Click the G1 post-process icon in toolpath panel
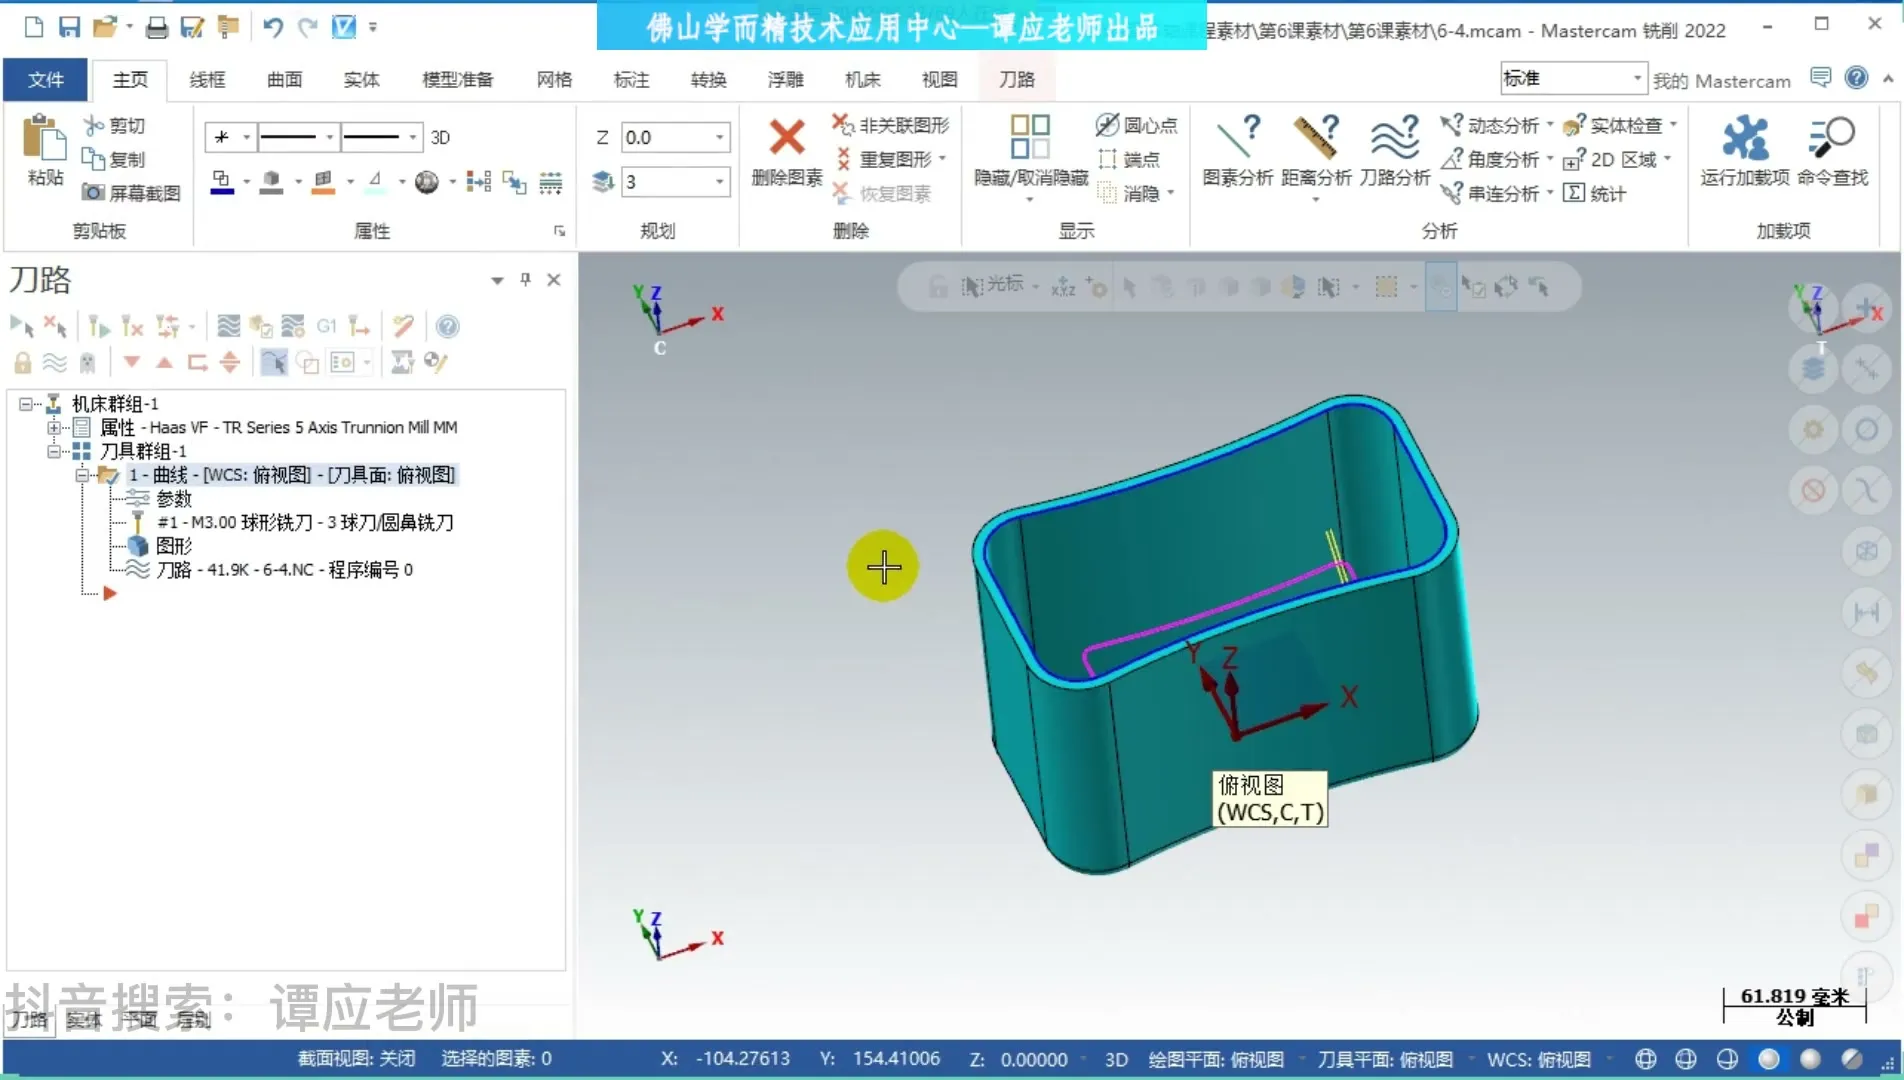Image resolution: width=1904 pixels, height=1080 pixels. [x=326, y=326]
